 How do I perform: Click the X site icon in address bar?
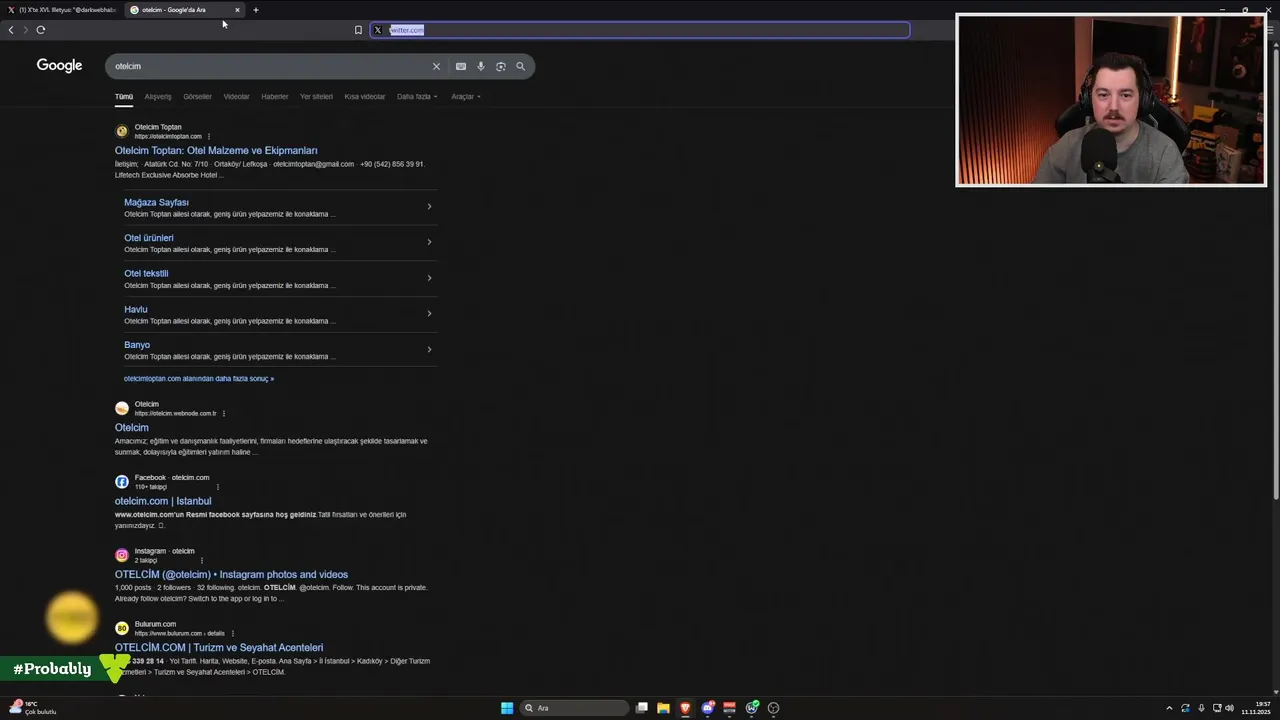coord(377,30)
